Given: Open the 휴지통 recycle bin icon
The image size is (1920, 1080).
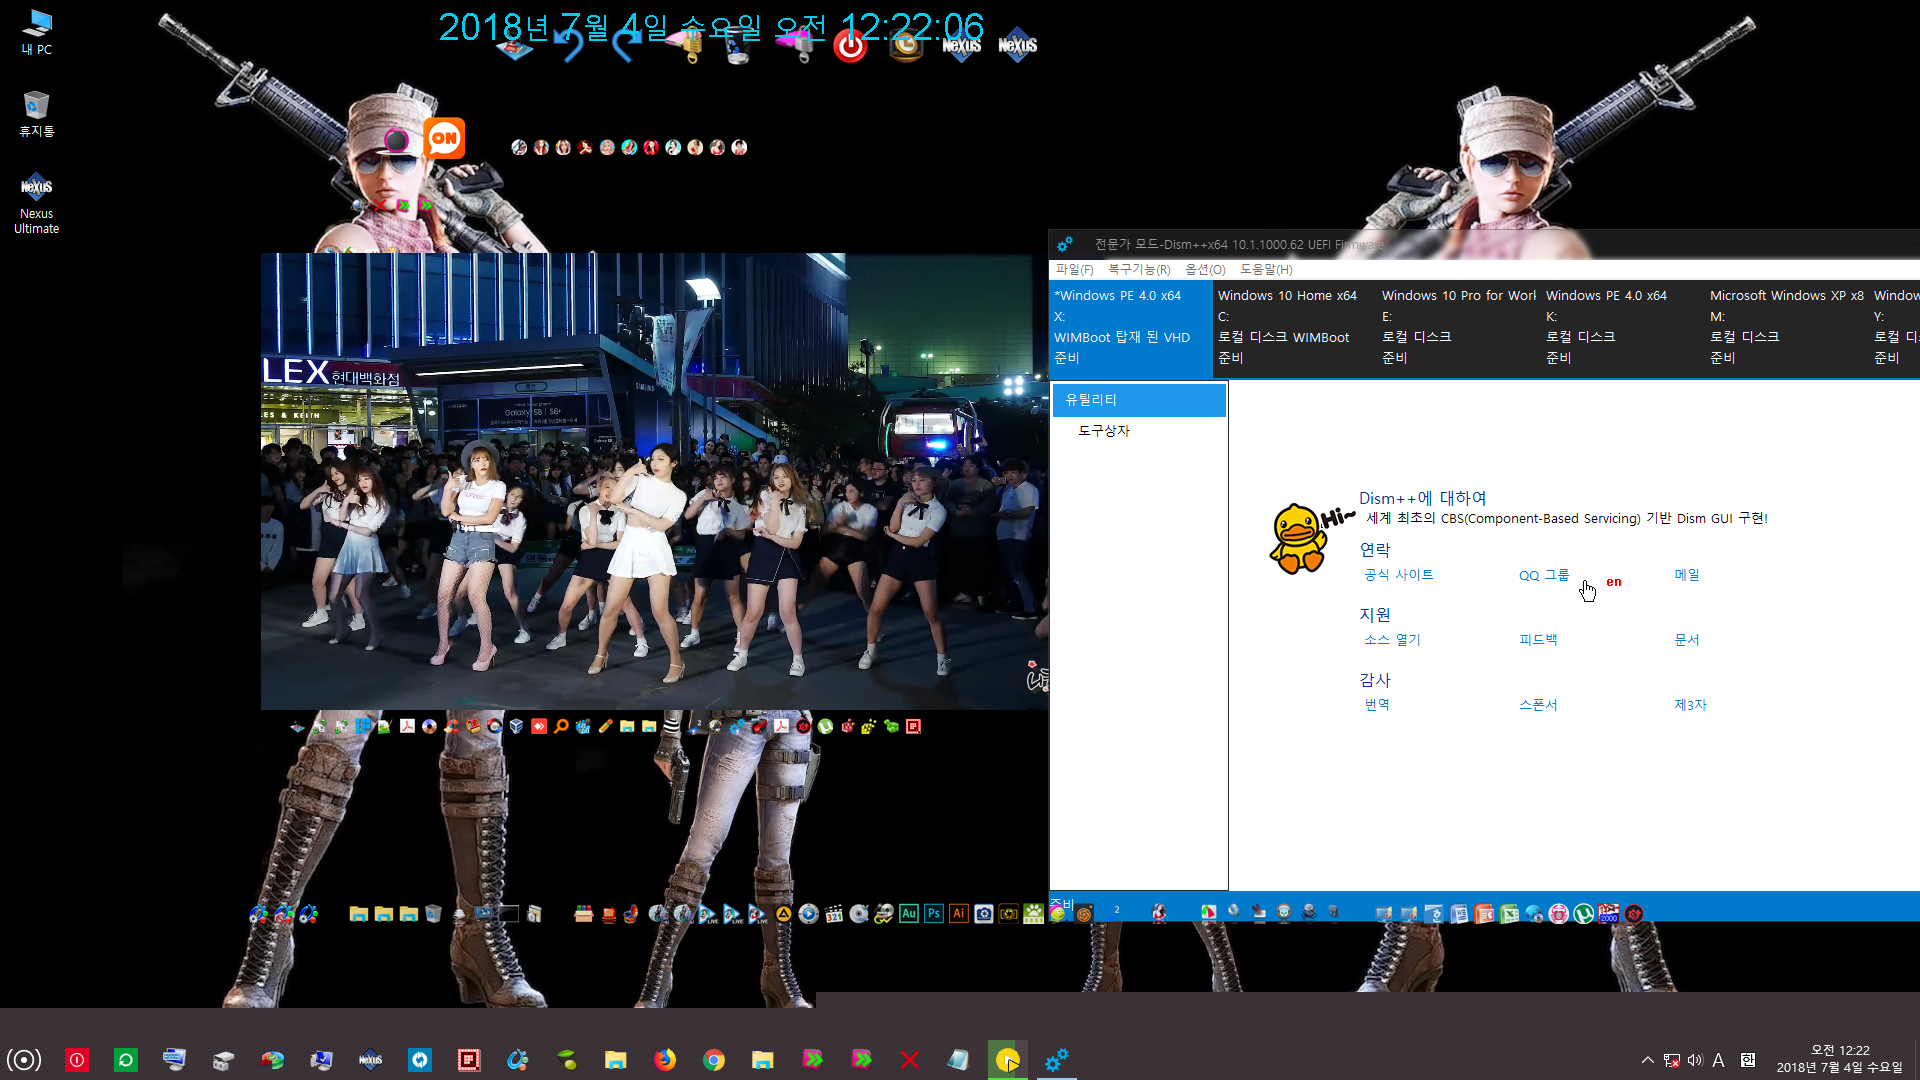Looking at the screenshot, I should 37,114.
